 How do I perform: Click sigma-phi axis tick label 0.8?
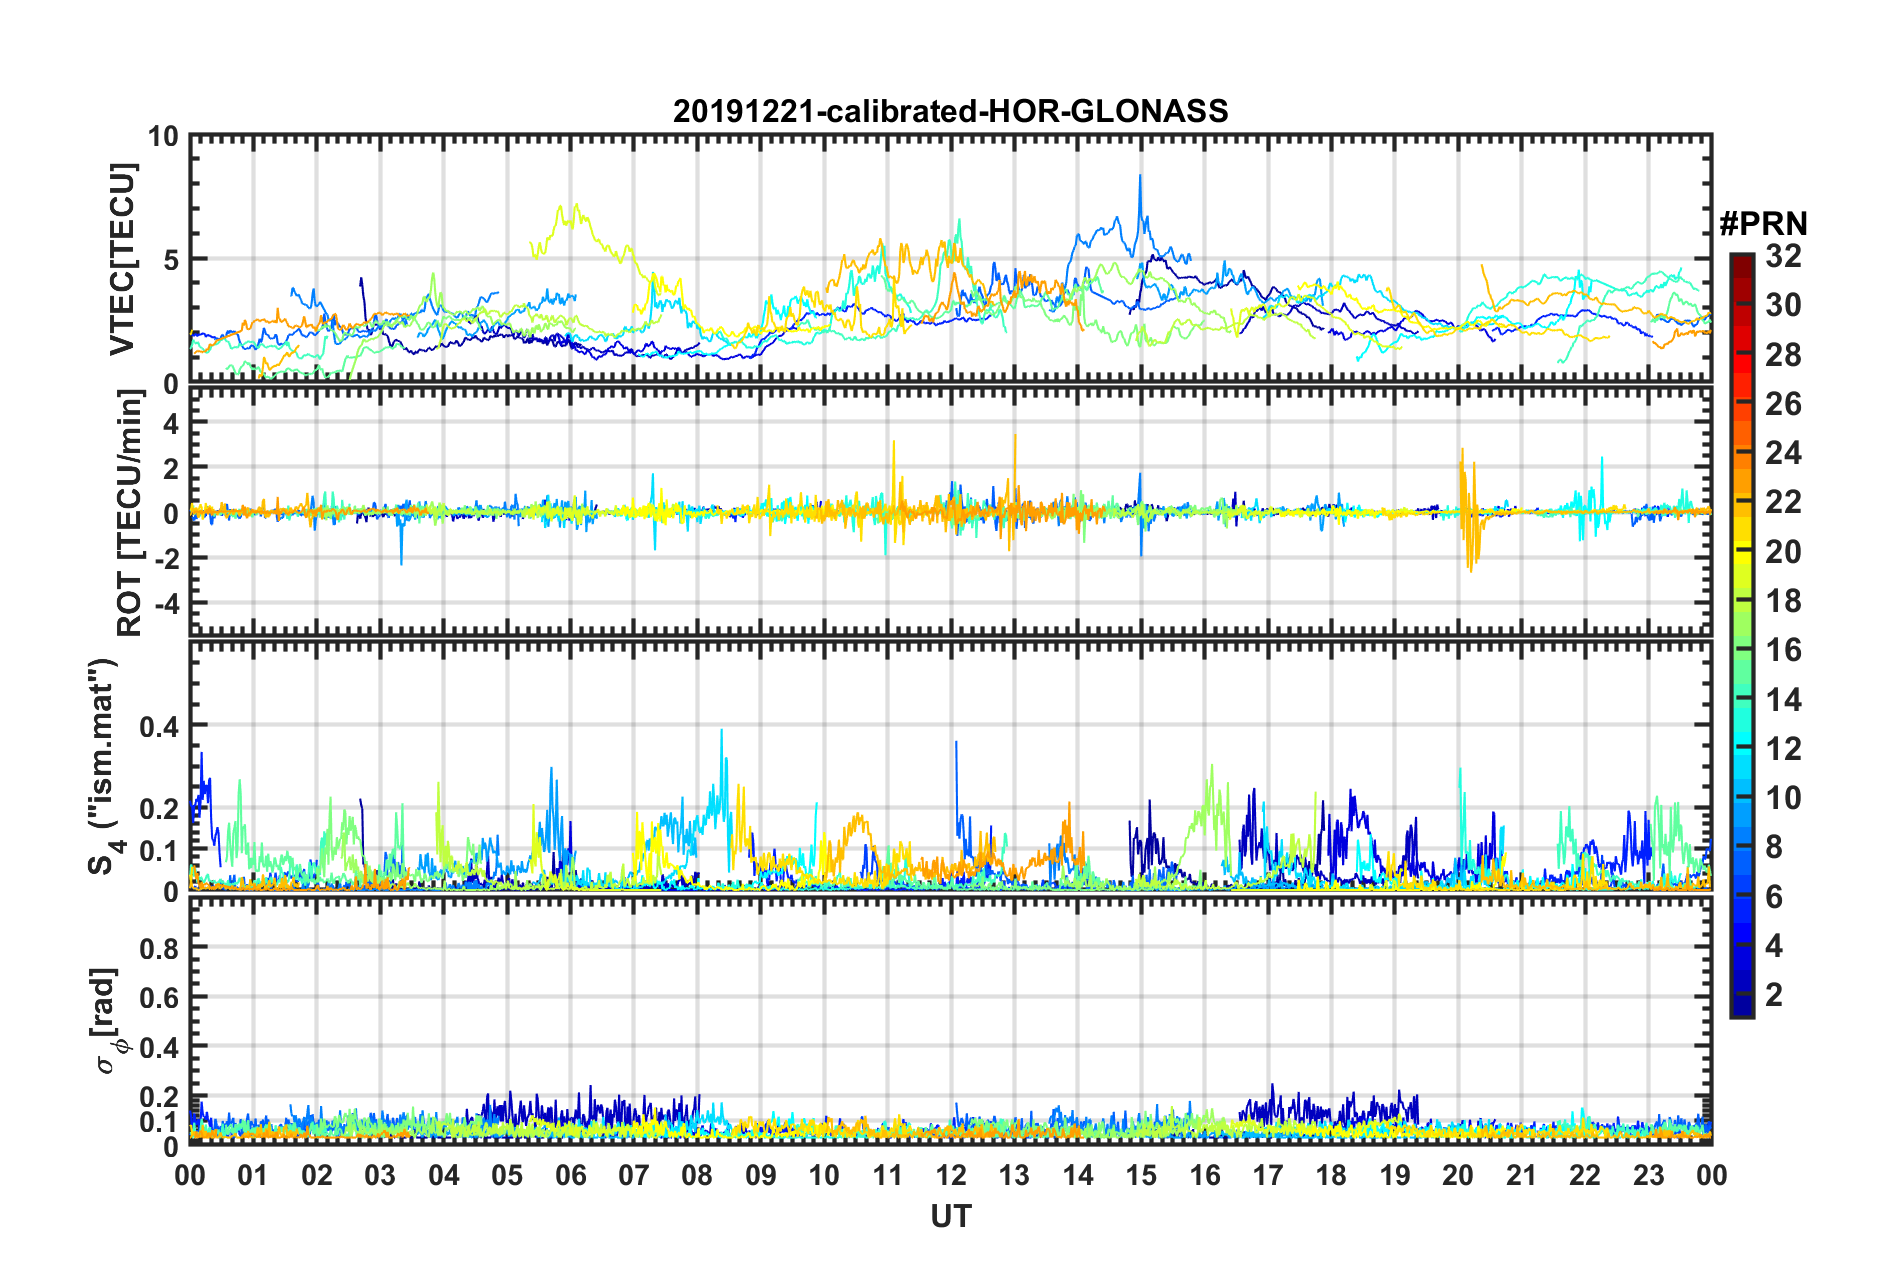160,948
